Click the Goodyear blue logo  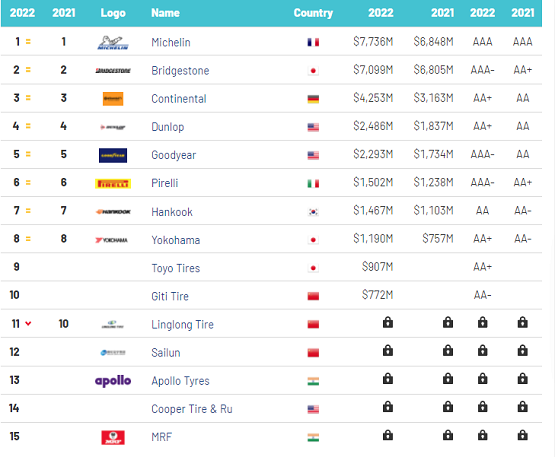113,155
